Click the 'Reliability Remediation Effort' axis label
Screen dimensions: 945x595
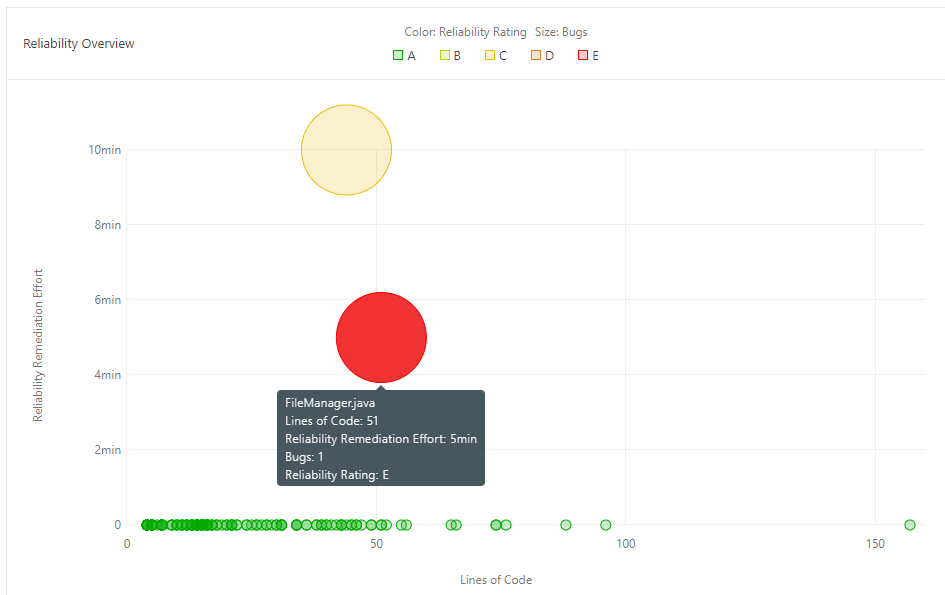tap(38, 345)
